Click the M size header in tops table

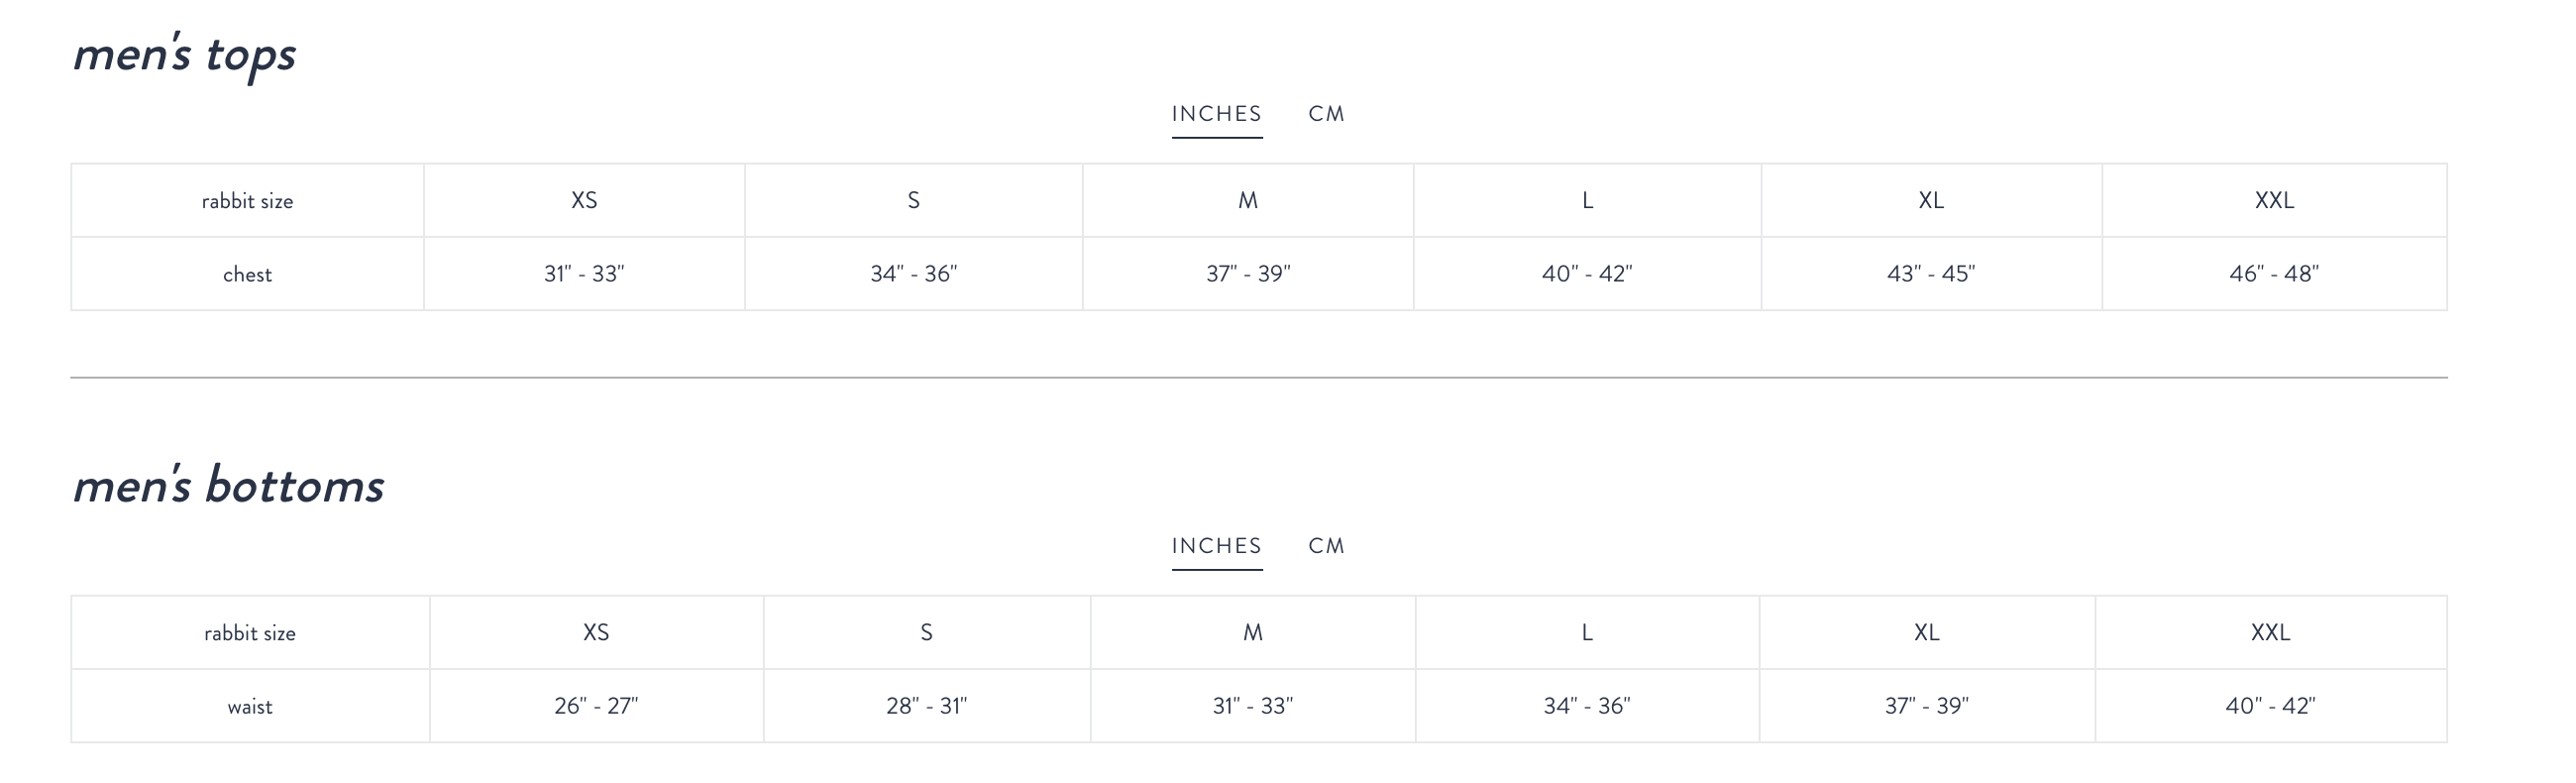(x=1248, y=200)
